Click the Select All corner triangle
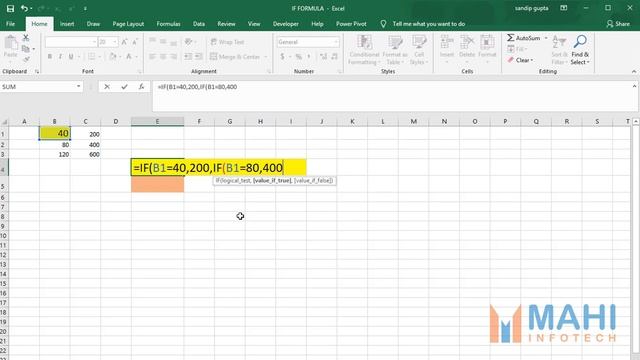 4,122
